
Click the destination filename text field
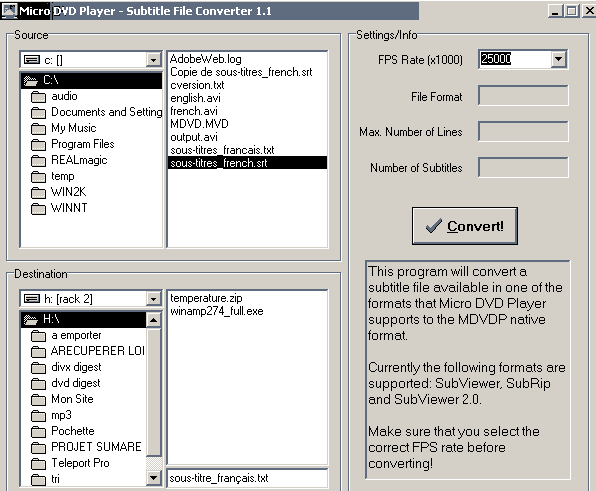(247, 478)
